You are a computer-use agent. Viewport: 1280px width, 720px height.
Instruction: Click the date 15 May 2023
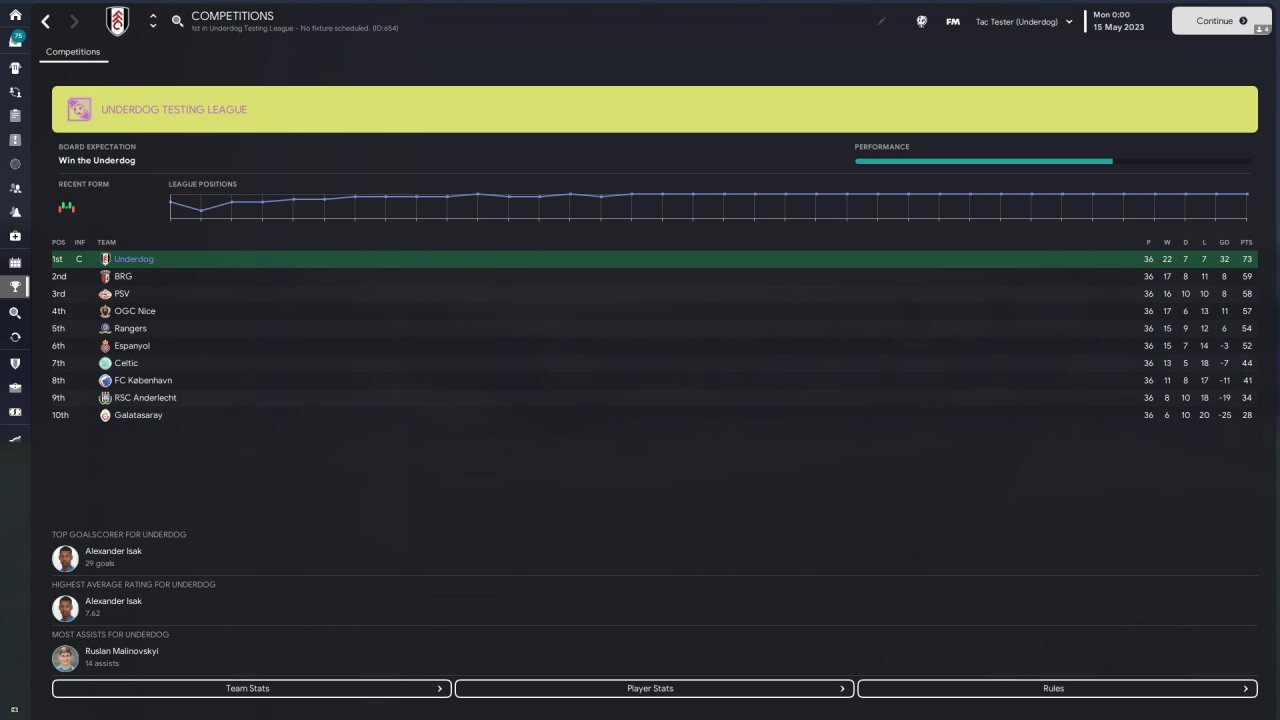click(1118, 27)
